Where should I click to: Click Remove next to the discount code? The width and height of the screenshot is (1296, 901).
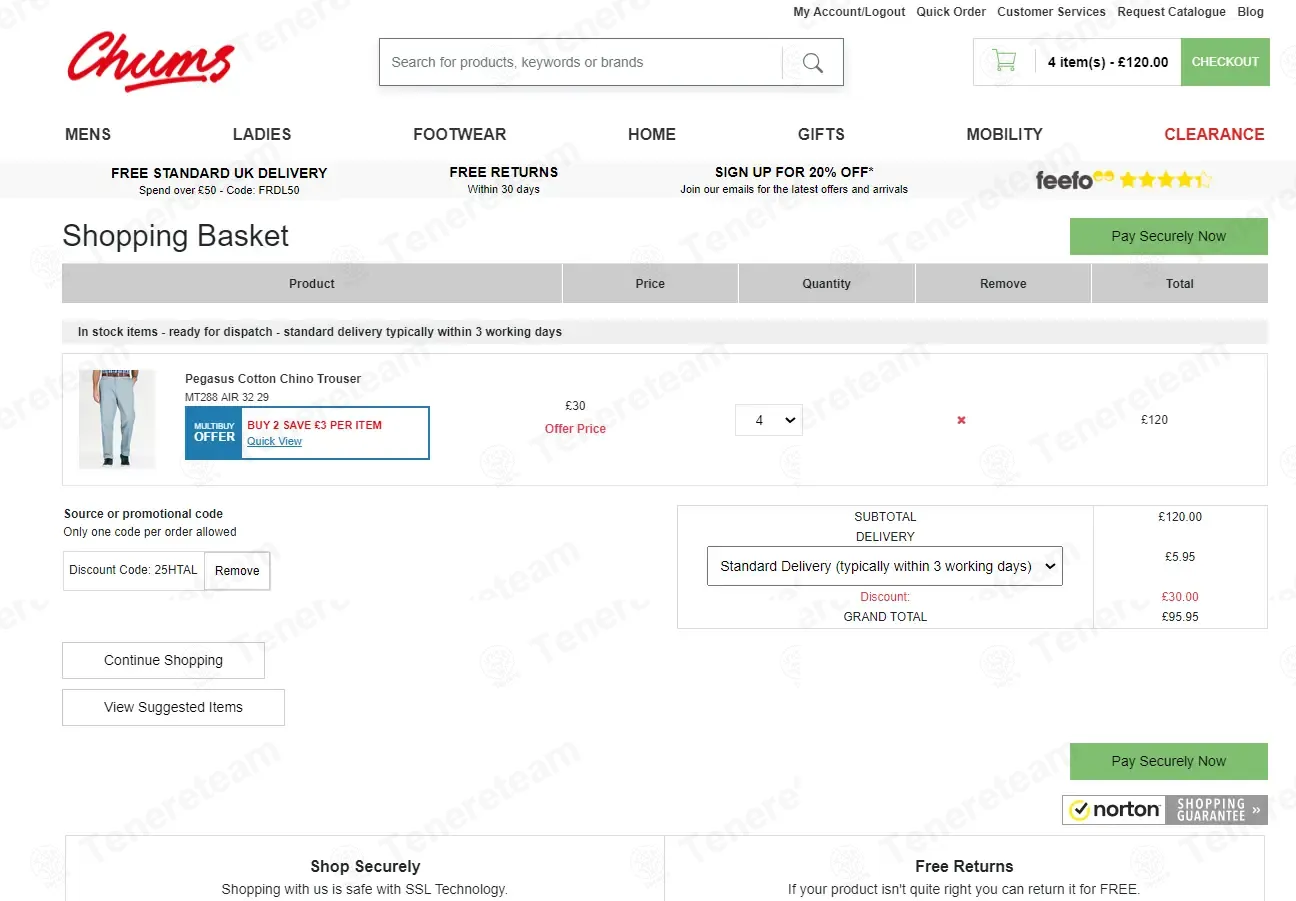[x=237, y=571]
